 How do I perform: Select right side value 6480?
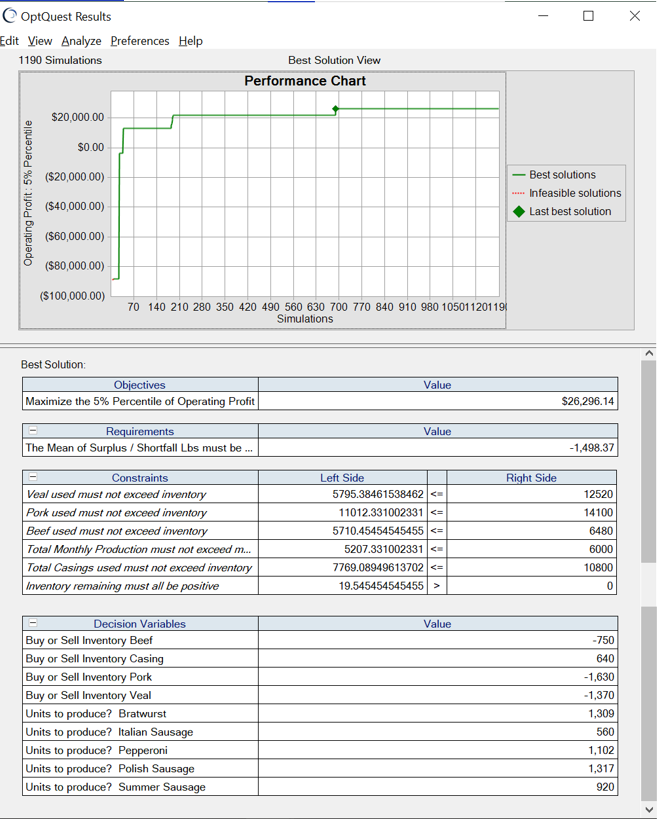click(x=601, y=531)
